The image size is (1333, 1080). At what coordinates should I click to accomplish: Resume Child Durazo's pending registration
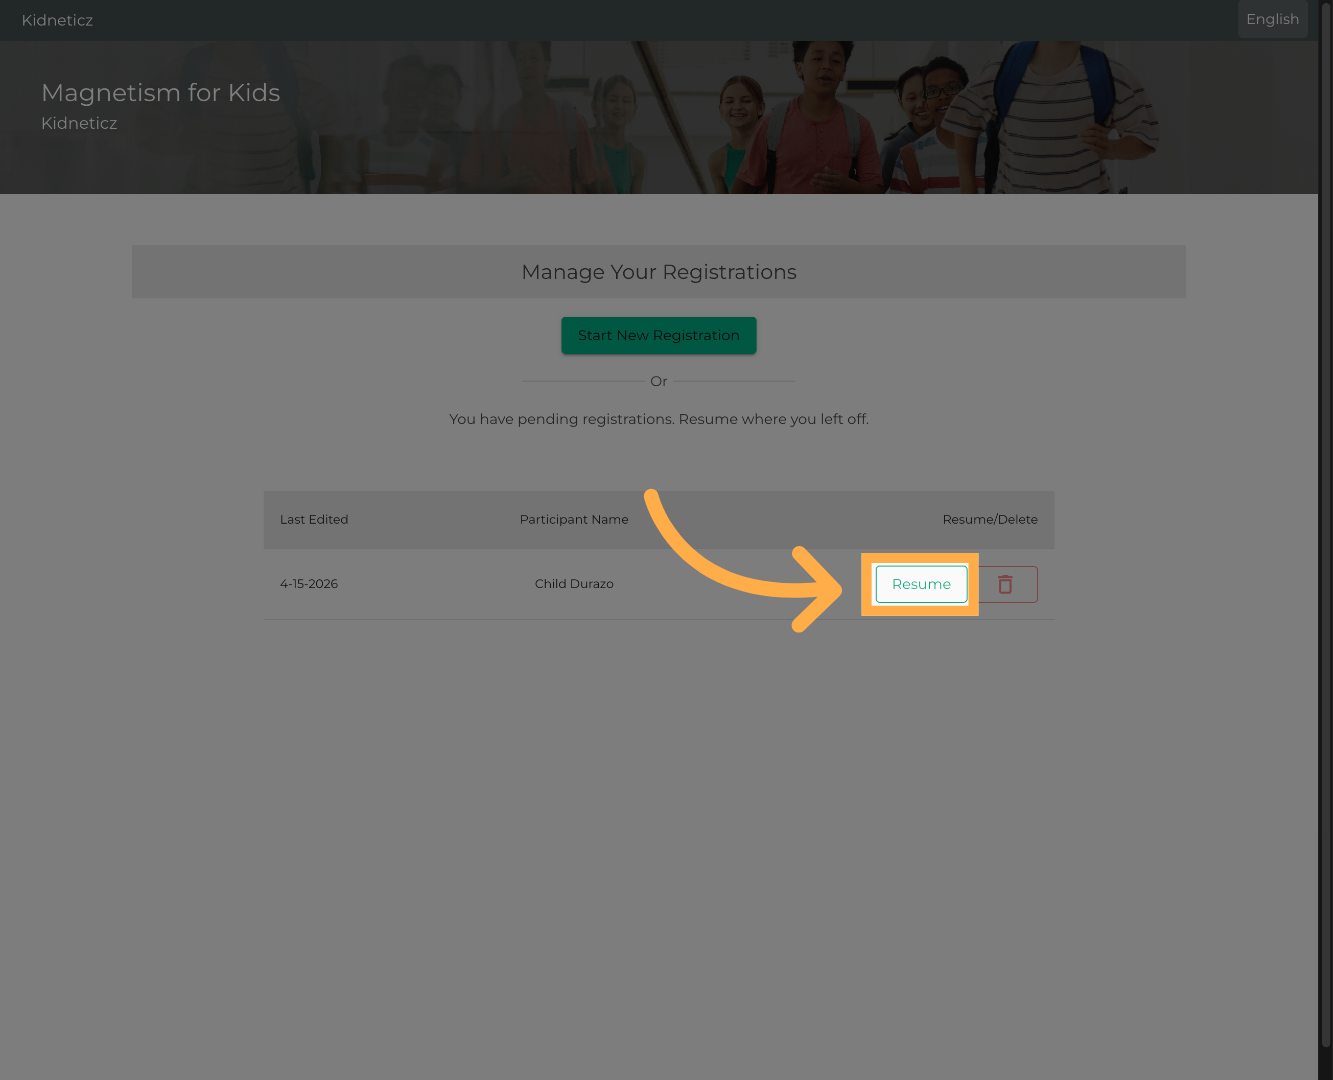pyautogui.click(x=920, y=584)
